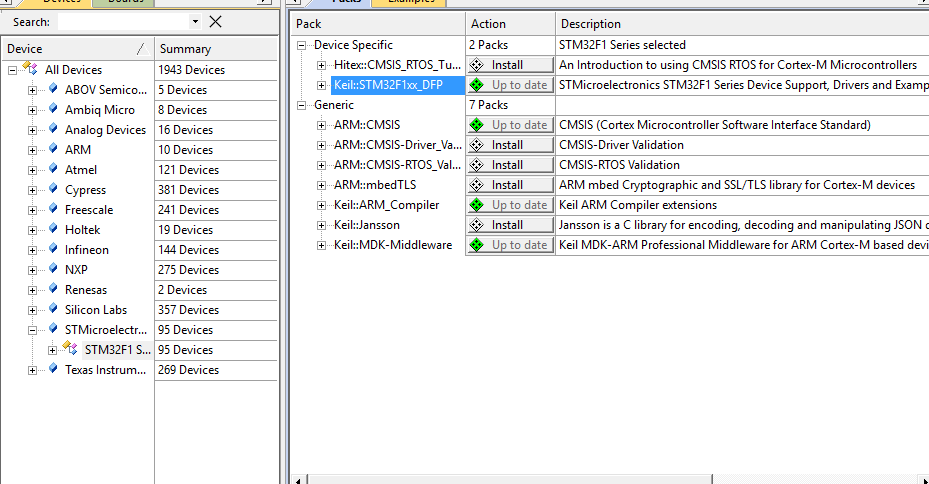Click the Action column header
Image resolution: width=929 pixels, height=484 pixels.
(x=511, y=24)
